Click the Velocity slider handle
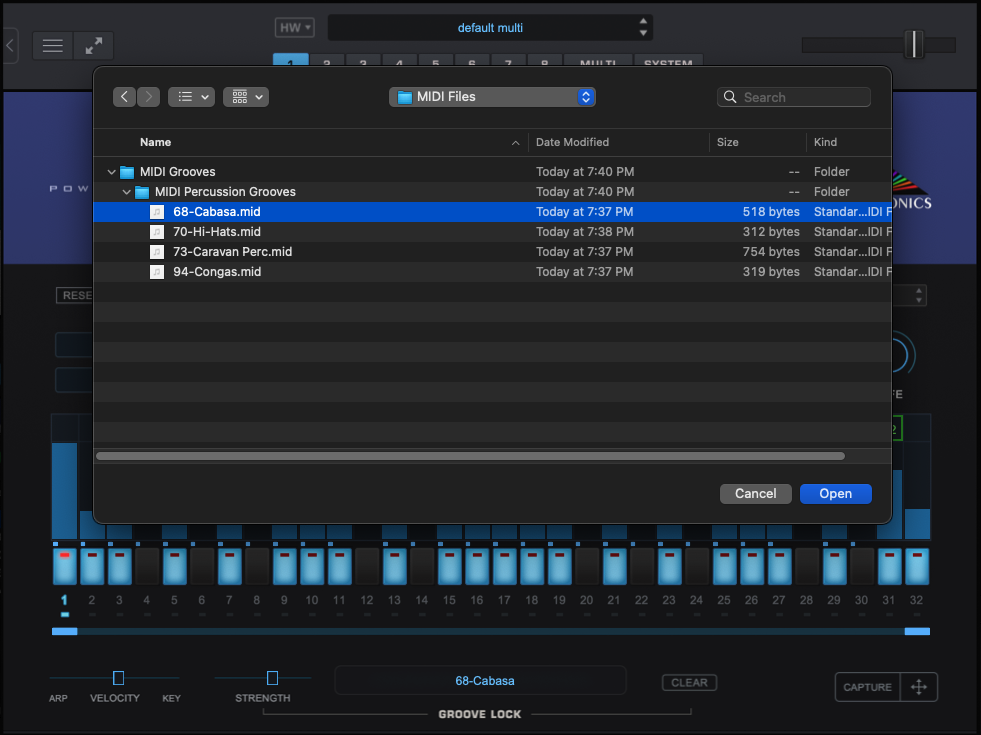The width and height of the screenshot is (981, 735). point(118,677)
